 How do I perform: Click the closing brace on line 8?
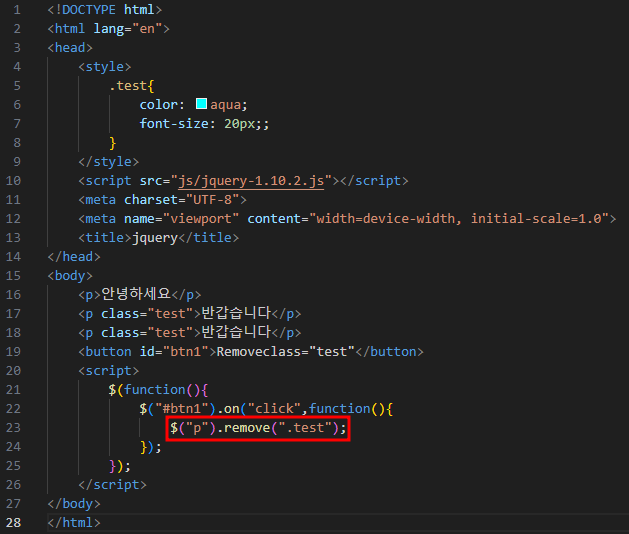(113, 143)
